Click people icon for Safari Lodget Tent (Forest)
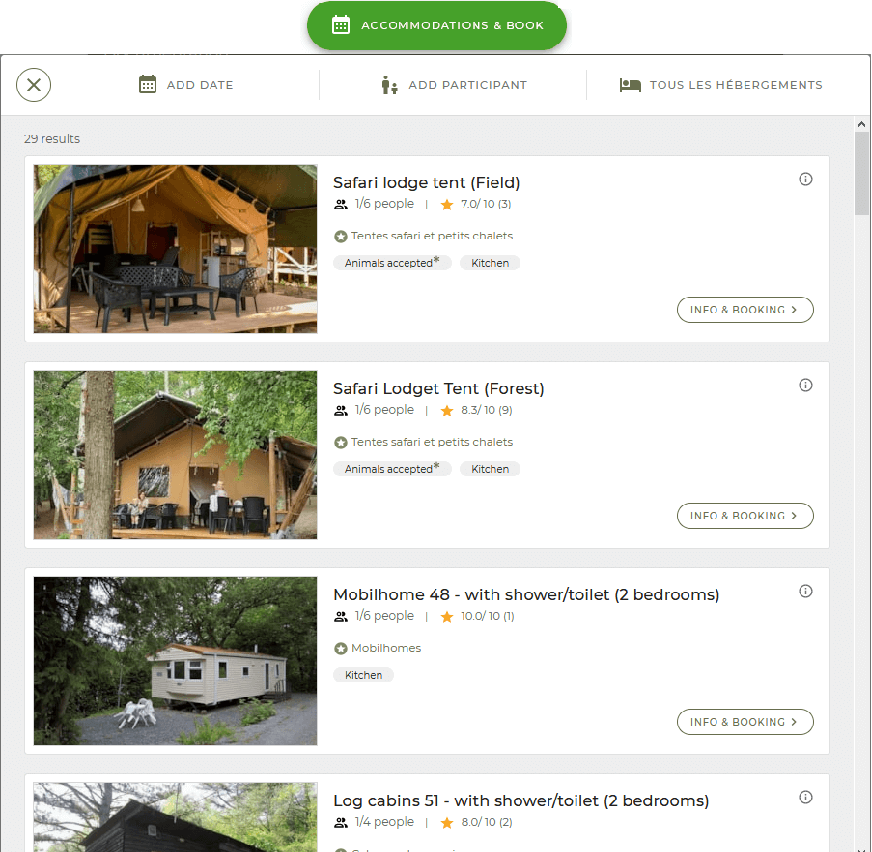This screenshot has height=852, width=872. (340, 410)
